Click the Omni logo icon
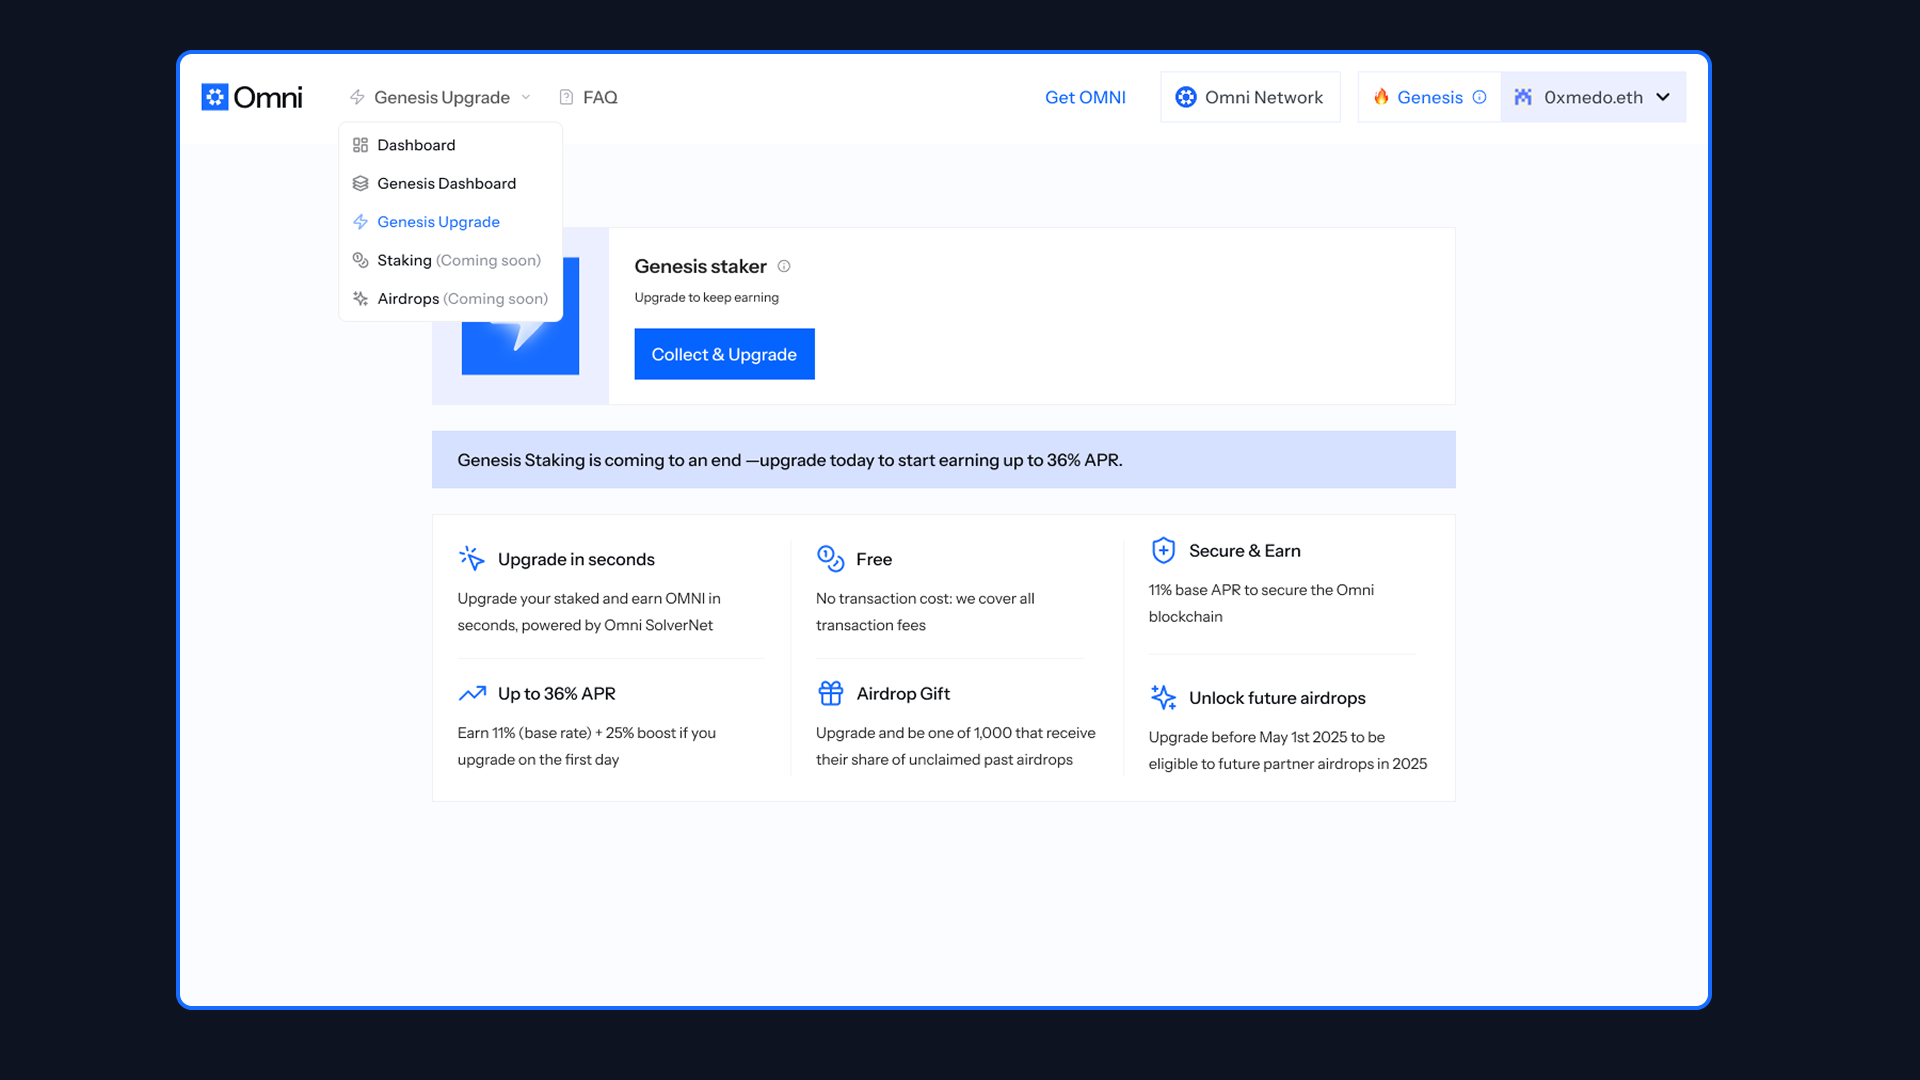 pos(215,97)
